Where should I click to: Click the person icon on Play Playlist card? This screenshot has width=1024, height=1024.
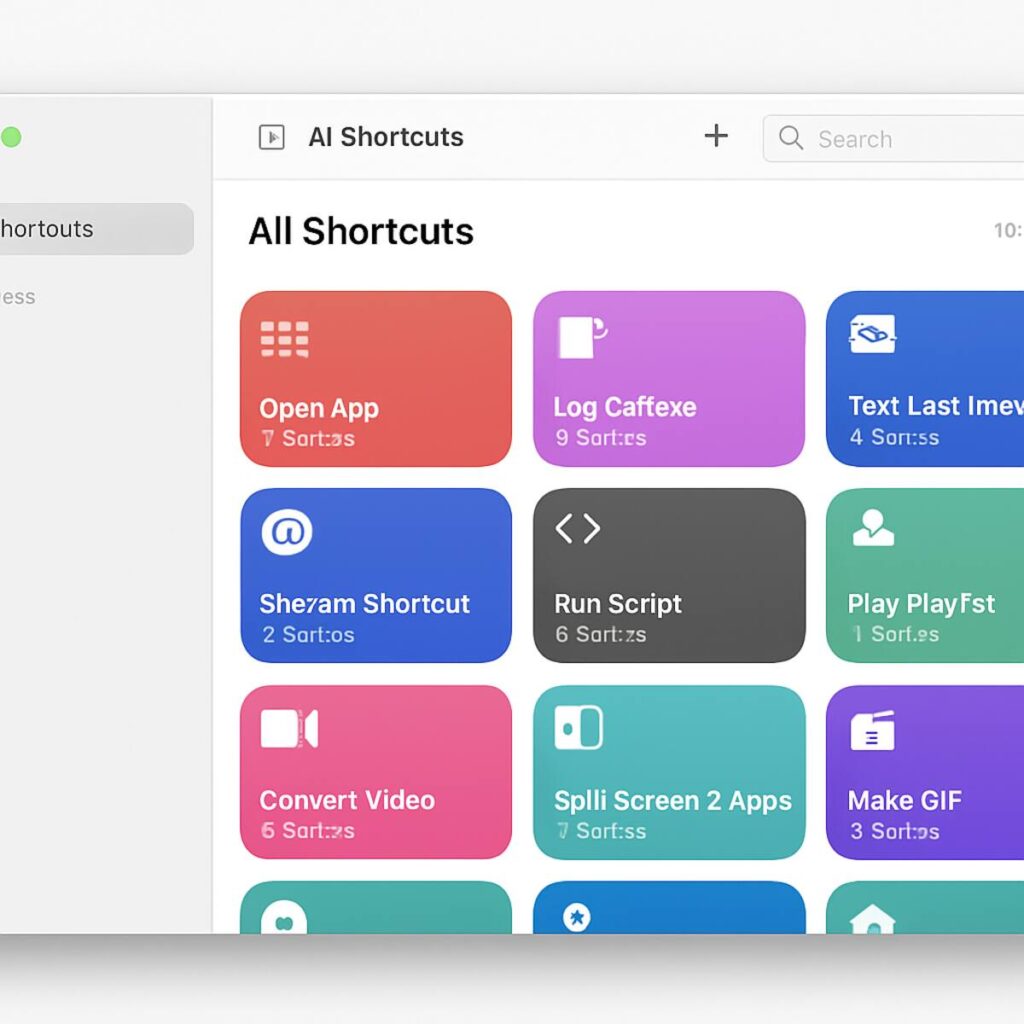[x=873, y=528]
